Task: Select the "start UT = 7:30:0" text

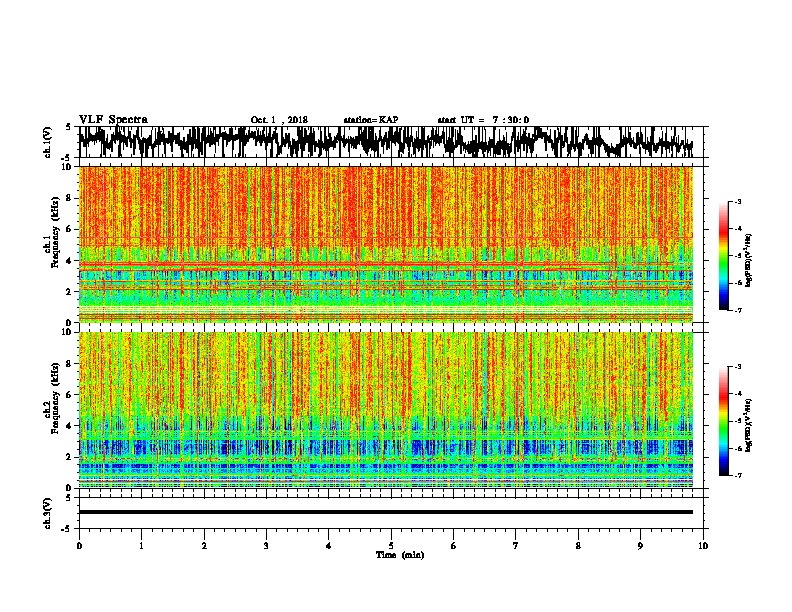Action: click(x=483, y=120)
